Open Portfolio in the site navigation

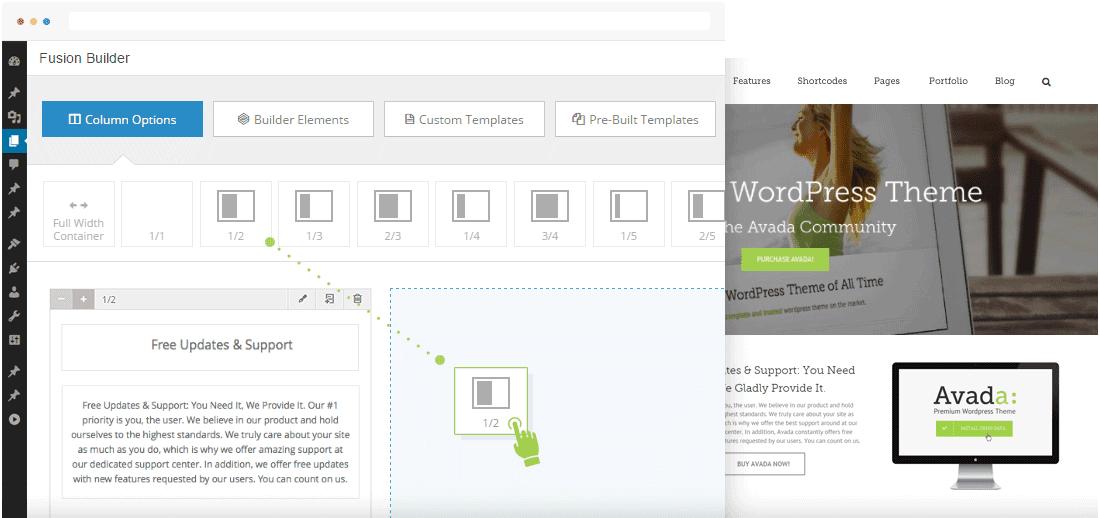click(948, 81)
